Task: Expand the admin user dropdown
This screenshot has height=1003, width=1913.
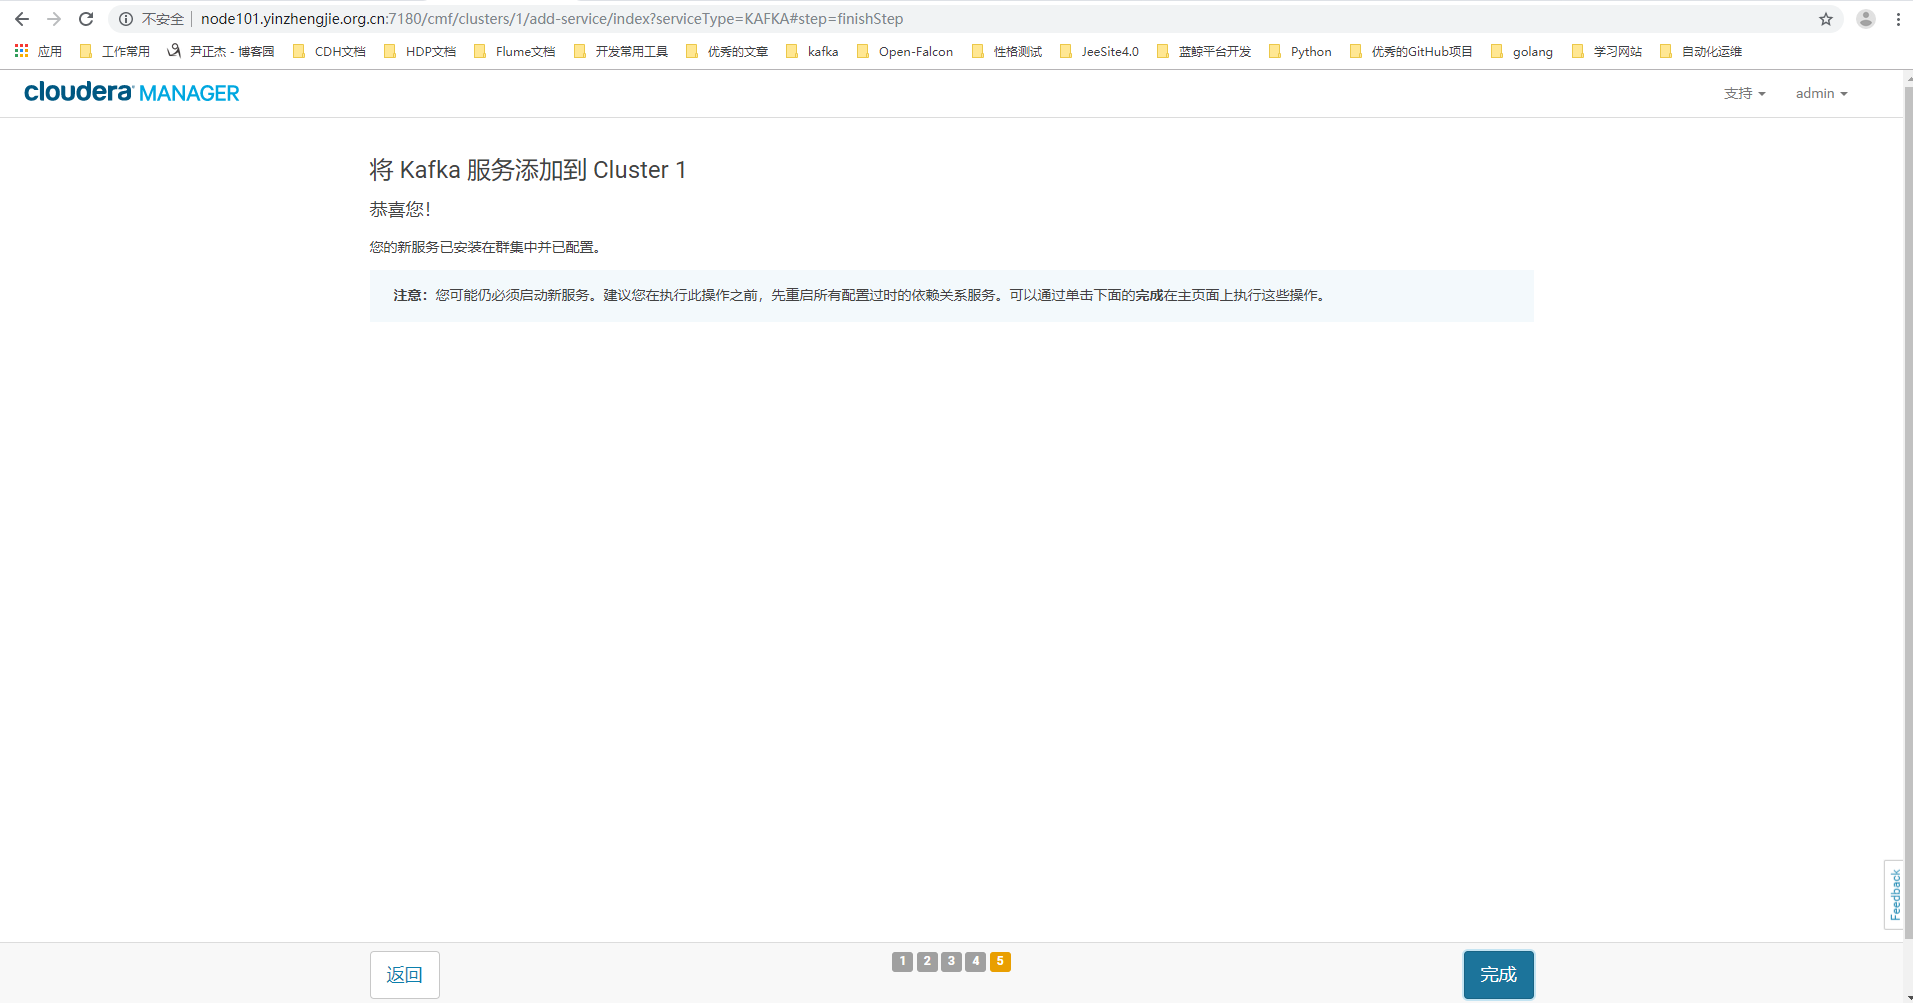Action: 1821,93
